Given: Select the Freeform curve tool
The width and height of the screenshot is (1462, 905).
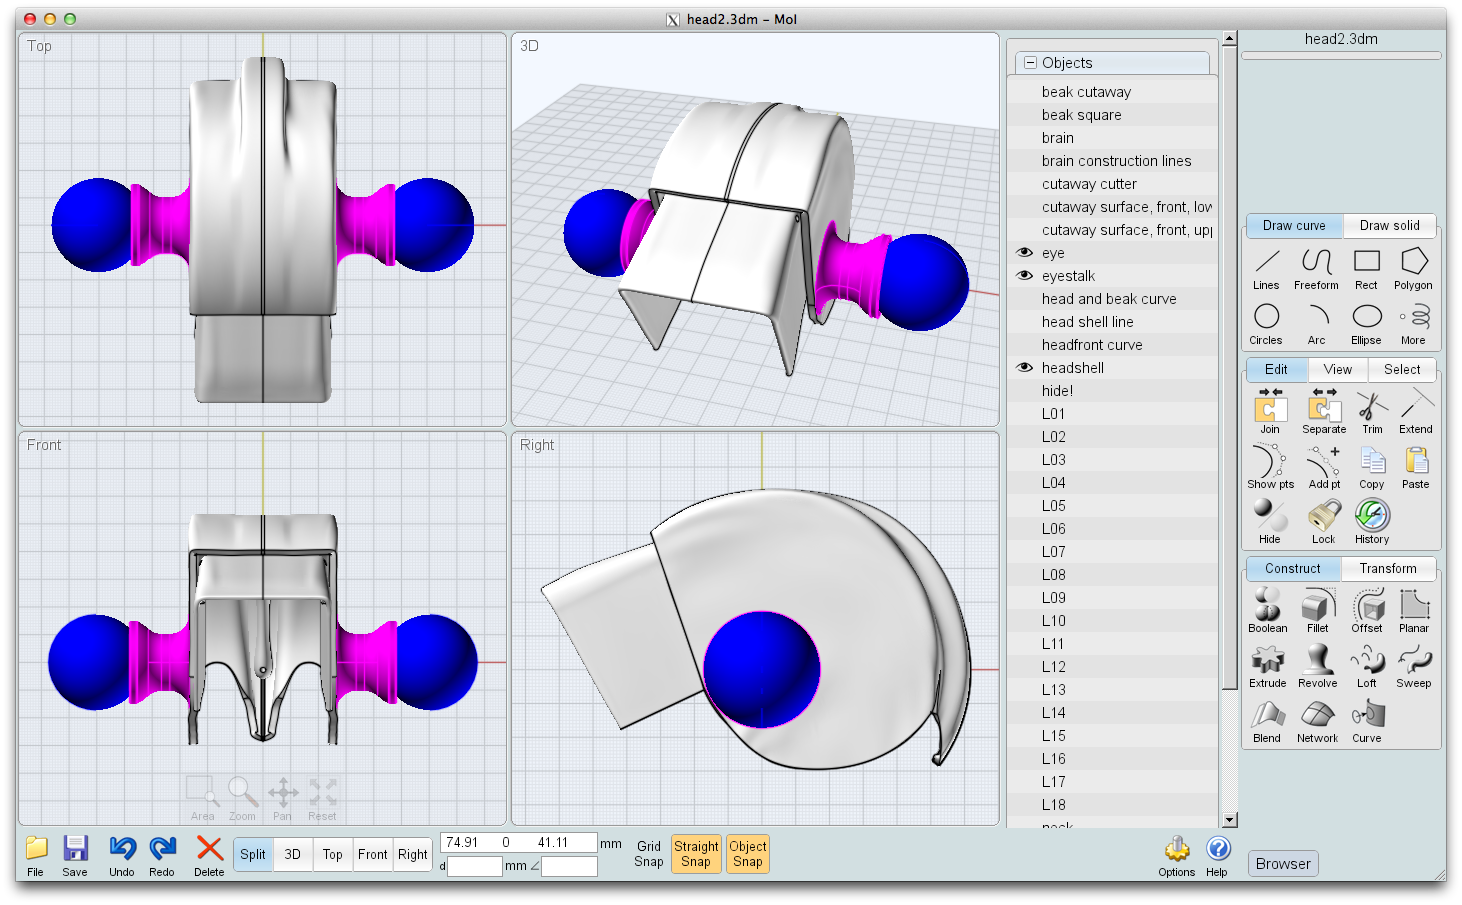Looking at the screenshot, I should (x=1315, y=267).
